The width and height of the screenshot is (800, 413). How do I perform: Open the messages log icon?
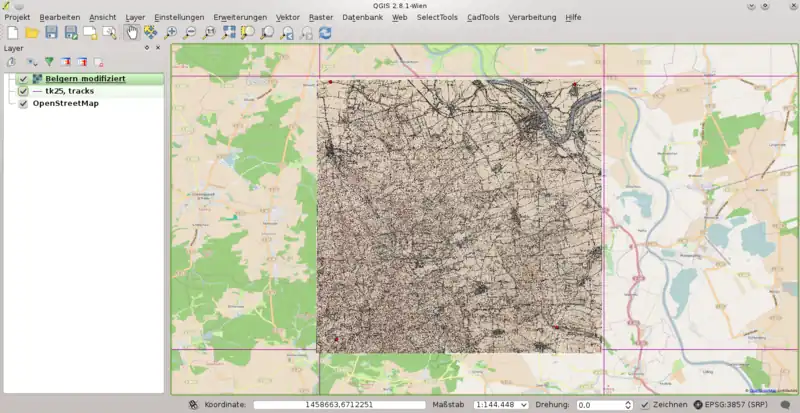tap(785, 405)
